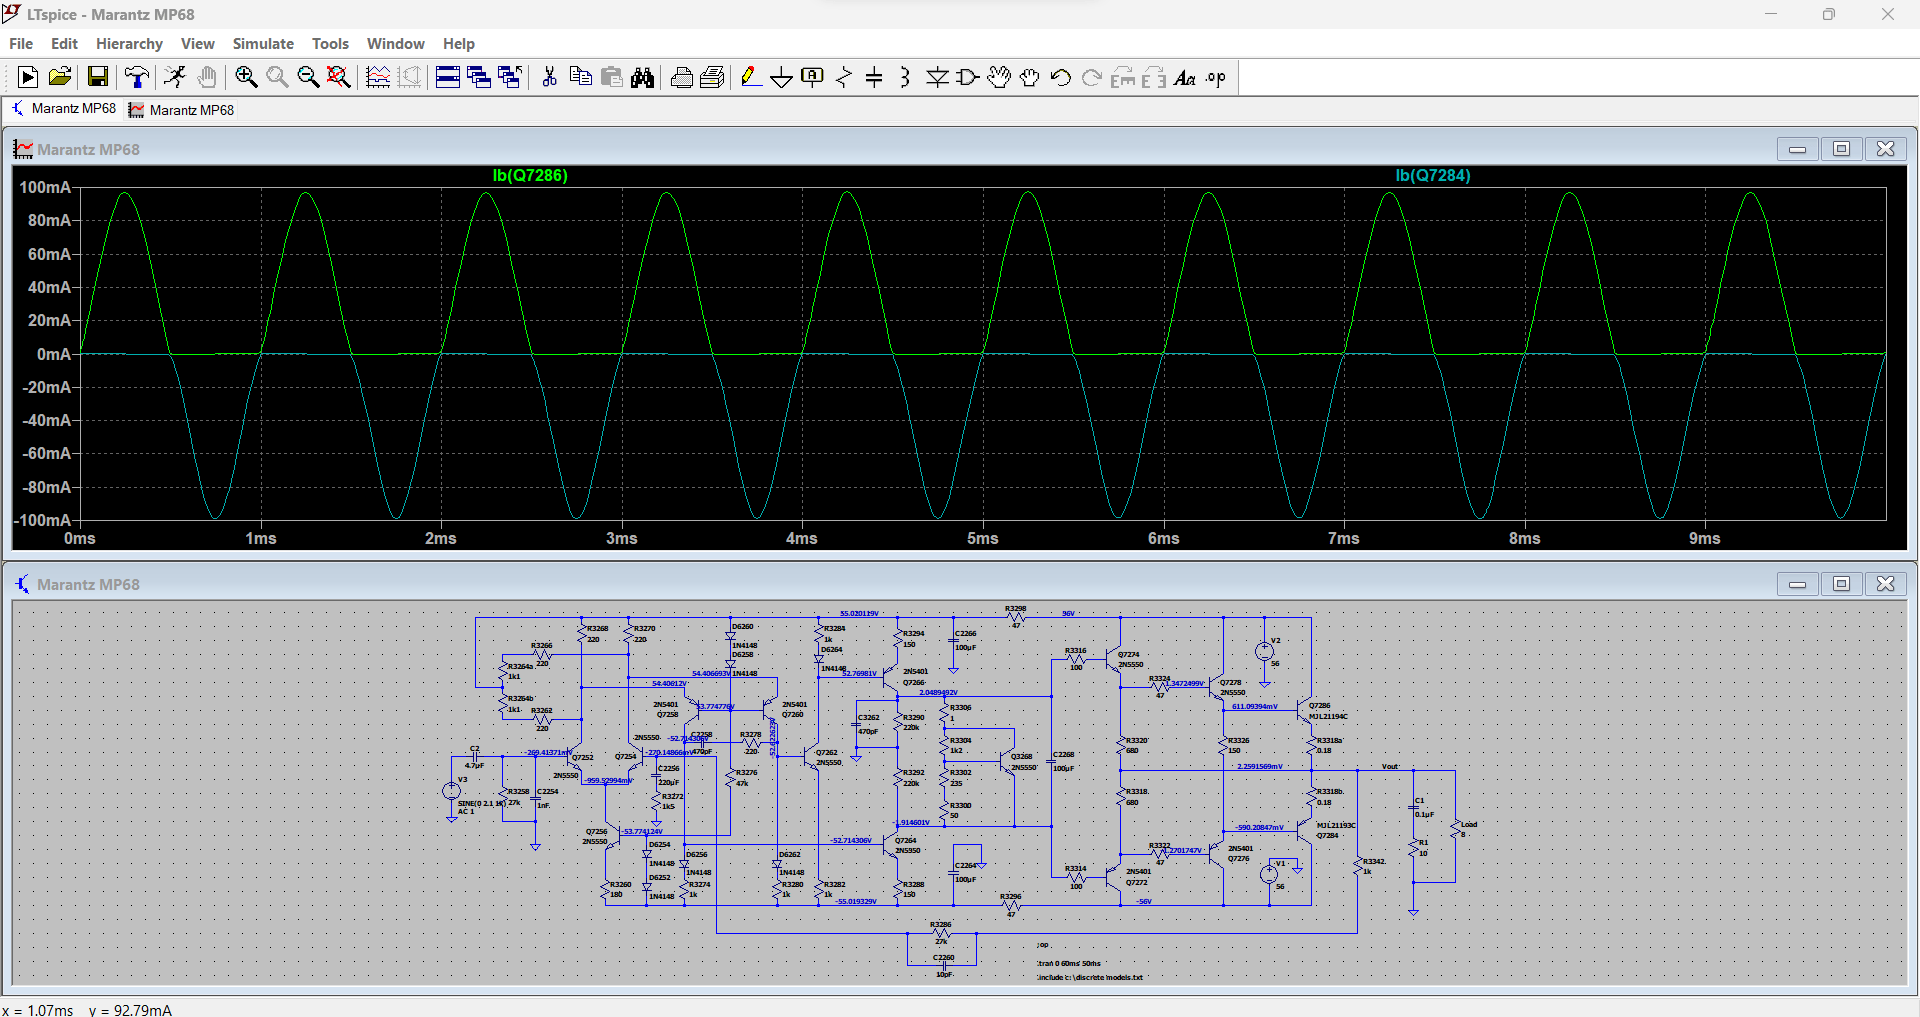Open the Simulate menu
The image size is (1920, 1017).
click(263, 44)
